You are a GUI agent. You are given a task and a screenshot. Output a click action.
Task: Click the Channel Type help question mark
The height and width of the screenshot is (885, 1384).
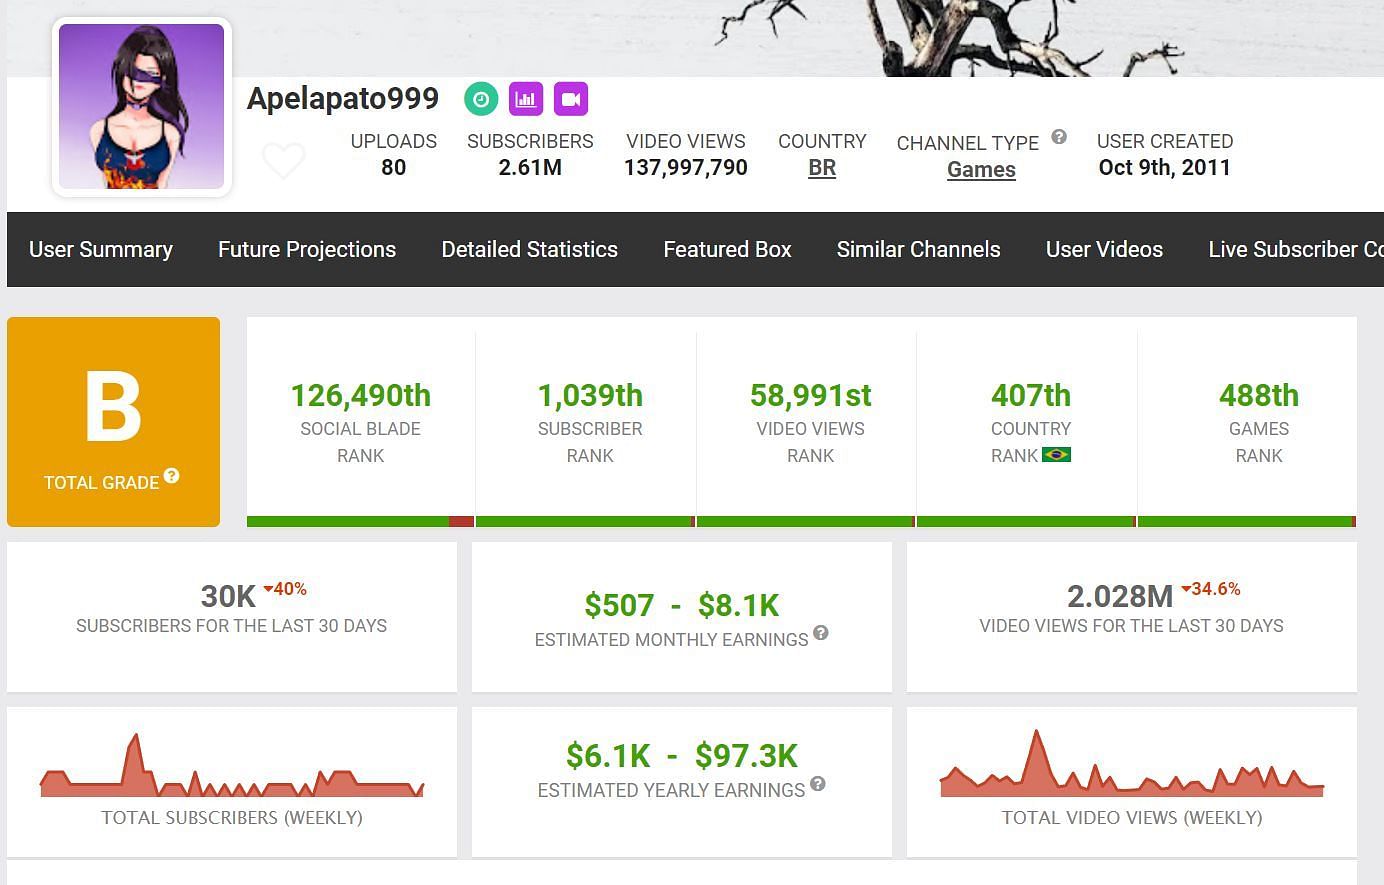click(1059, 137)
